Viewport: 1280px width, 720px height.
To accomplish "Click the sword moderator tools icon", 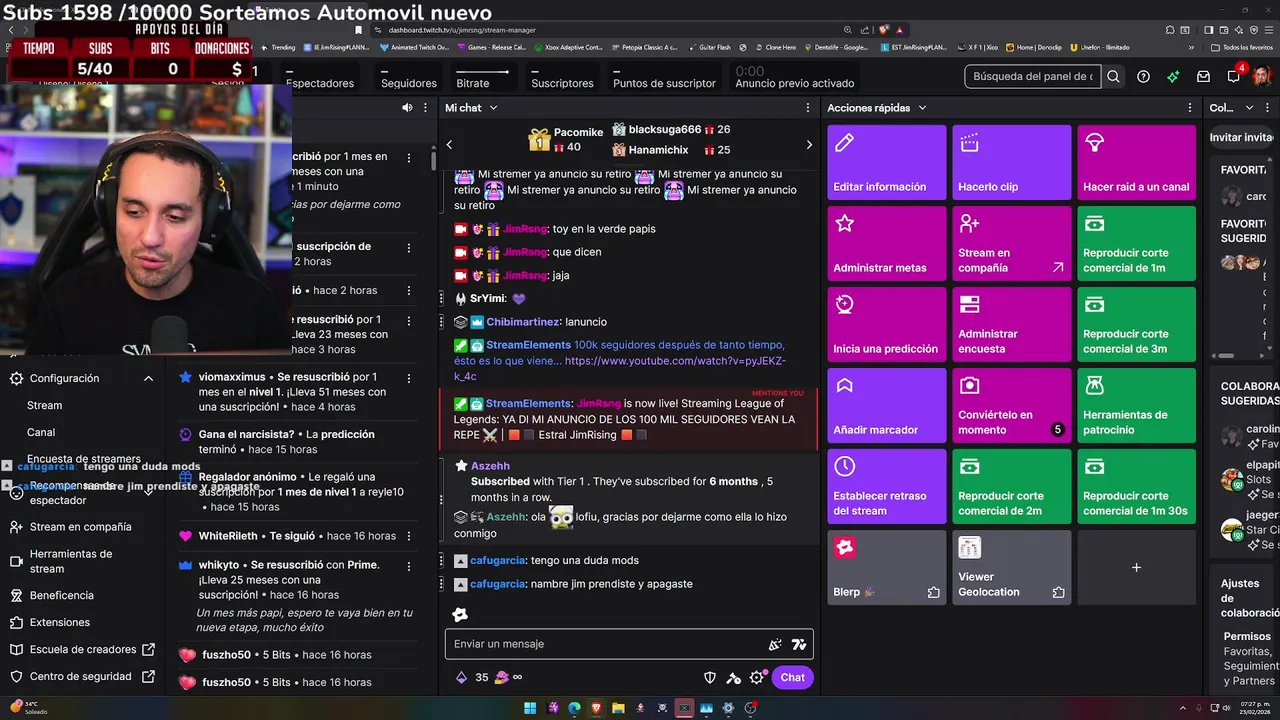I will 733,677.
